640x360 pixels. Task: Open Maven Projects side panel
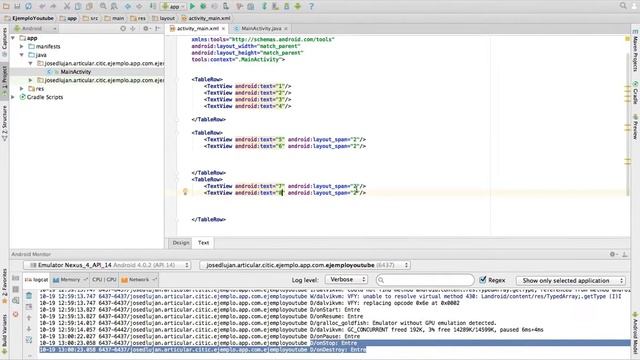[635, 51]
